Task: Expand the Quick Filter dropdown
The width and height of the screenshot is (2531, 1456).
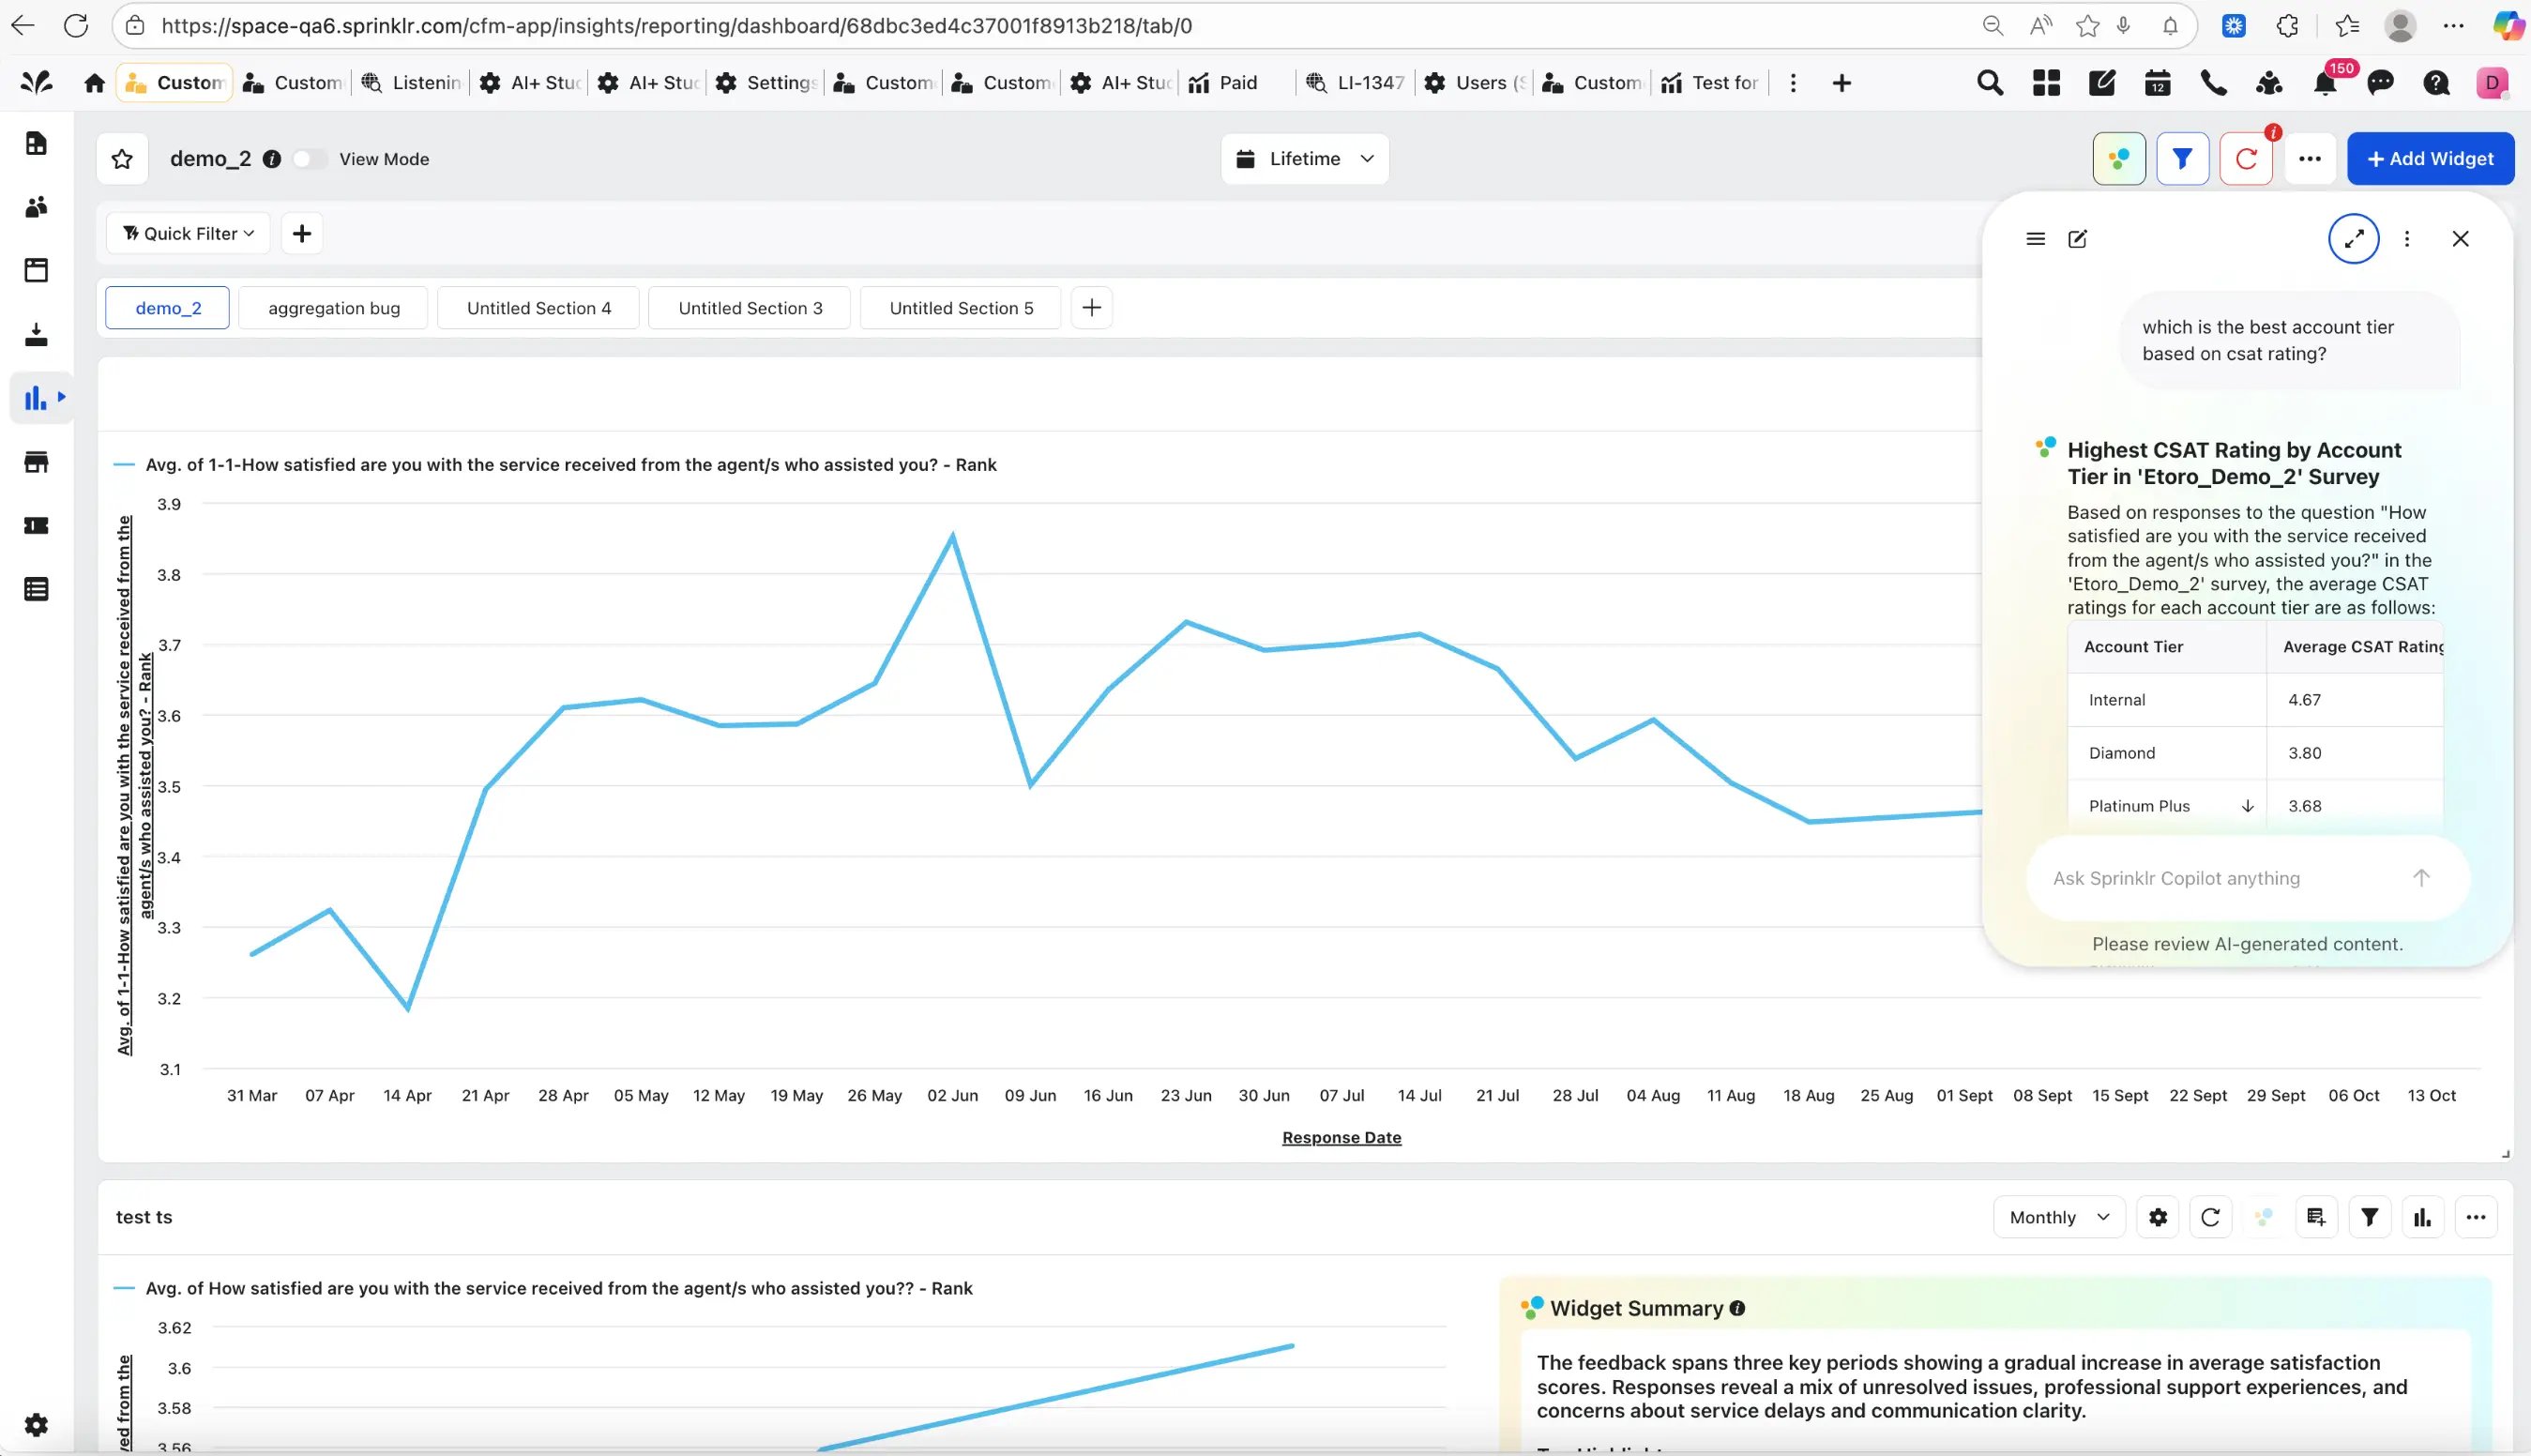Action: pos(188,234)
